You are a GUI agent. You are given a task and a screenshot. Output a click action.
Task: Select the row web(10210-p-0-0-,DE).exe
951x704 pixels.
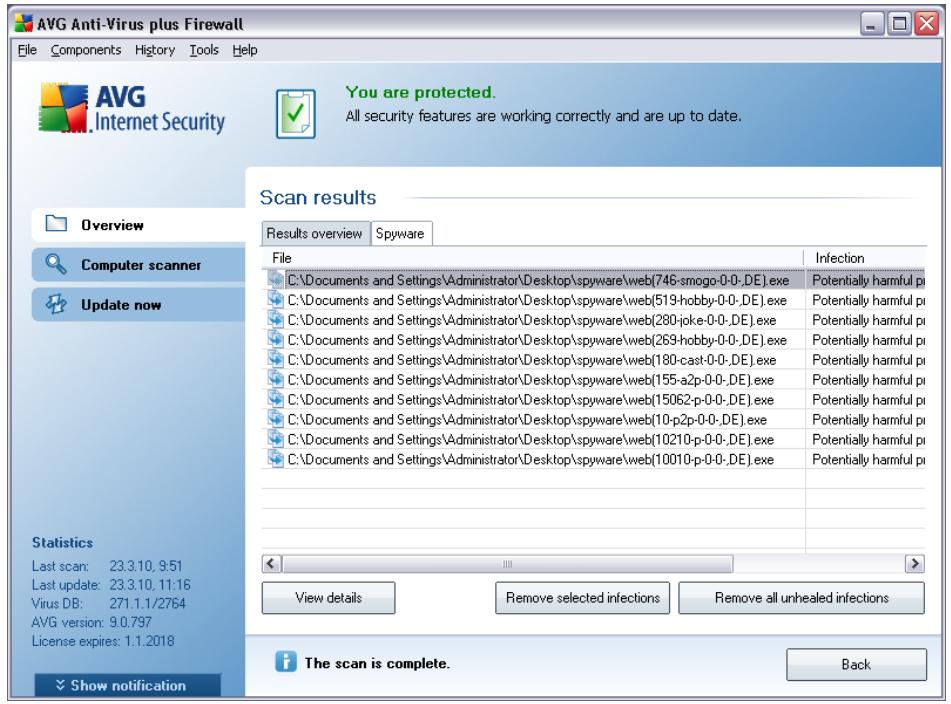(593, 440)
